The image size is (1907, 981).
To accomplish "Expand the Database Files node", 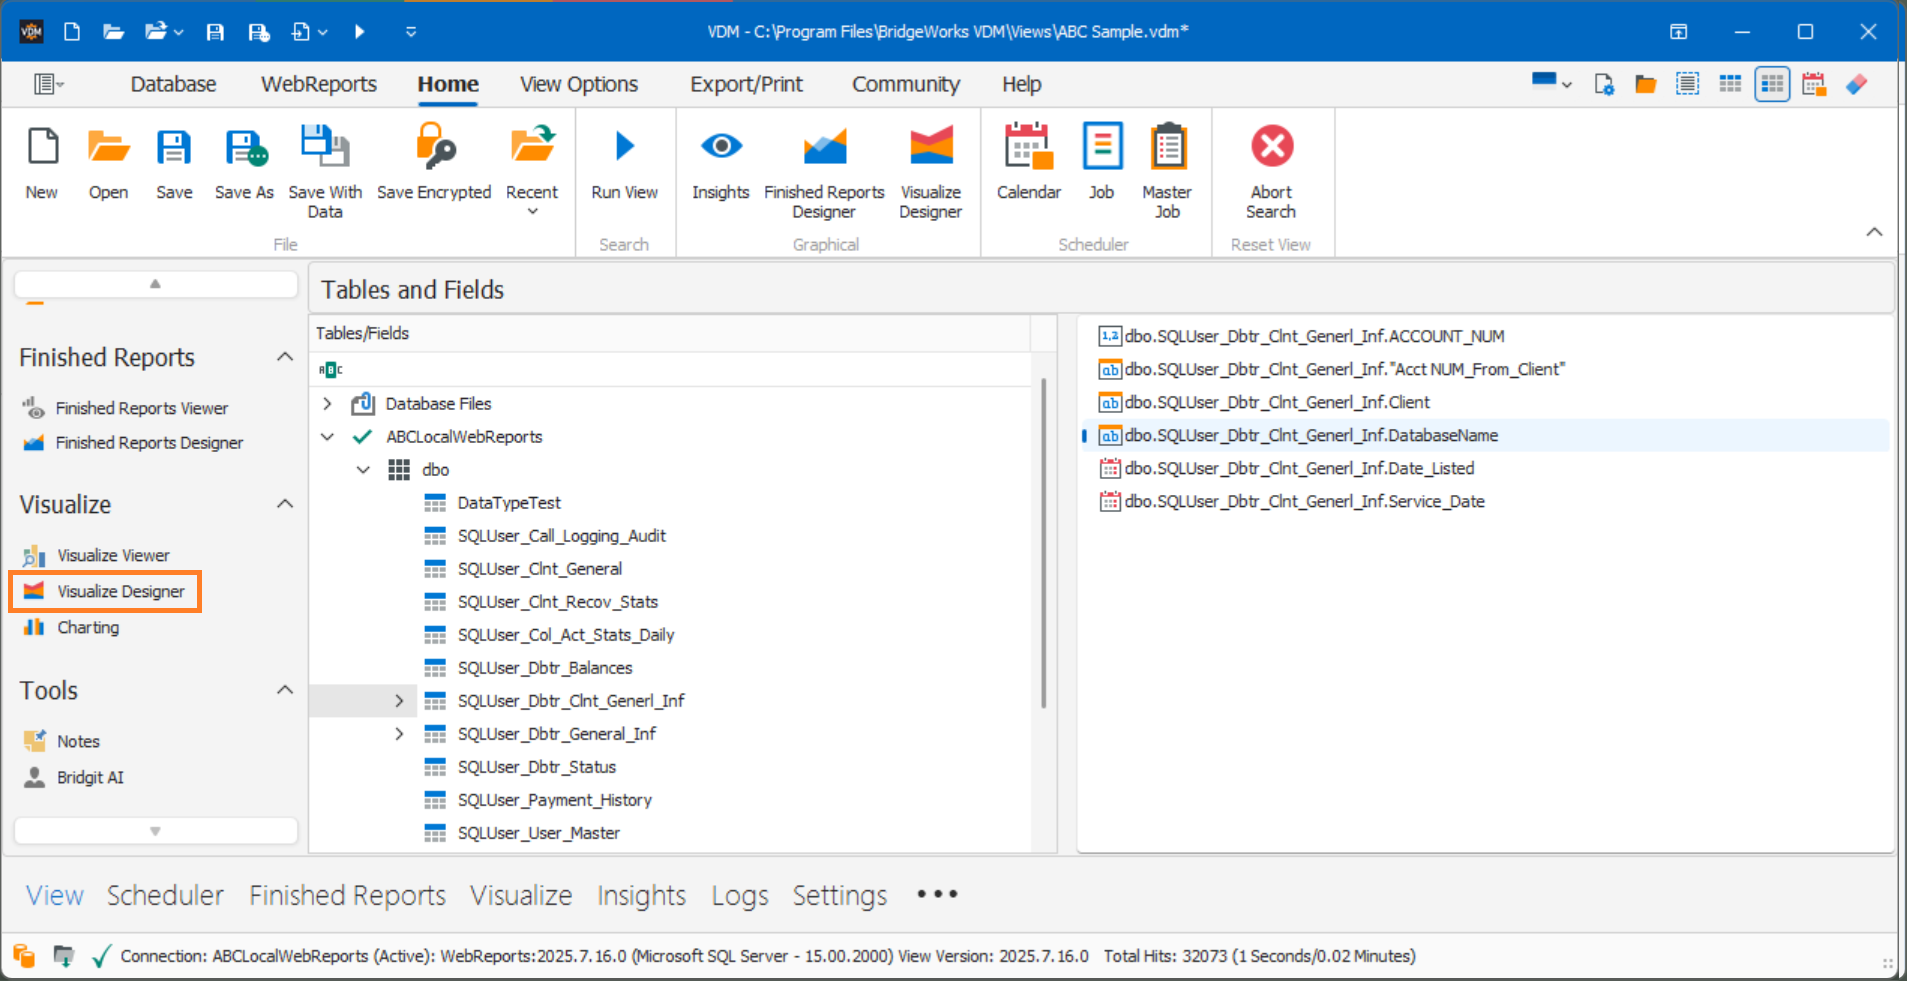I will point(326,403).
